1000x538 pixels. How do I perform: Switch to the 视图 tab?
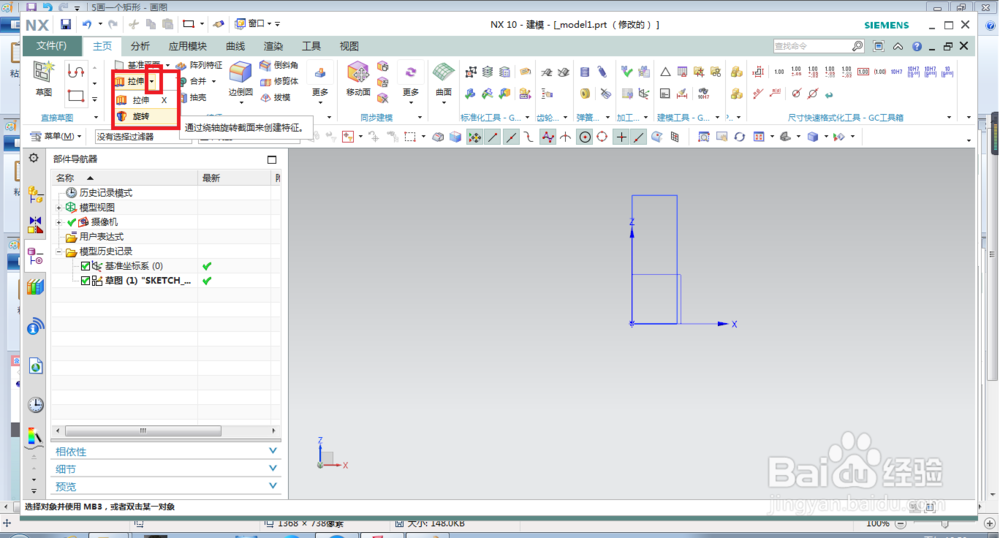[349, 46]
